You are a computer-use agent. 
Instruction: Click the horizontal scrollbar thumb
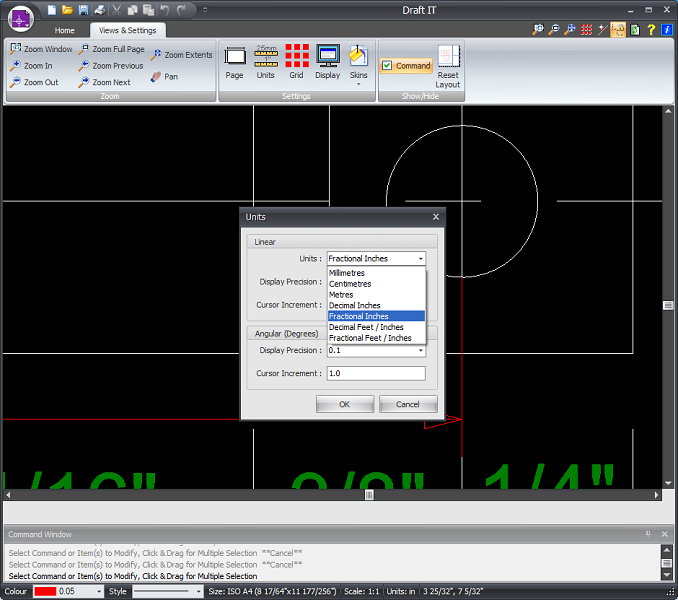[x=369, y=495]
